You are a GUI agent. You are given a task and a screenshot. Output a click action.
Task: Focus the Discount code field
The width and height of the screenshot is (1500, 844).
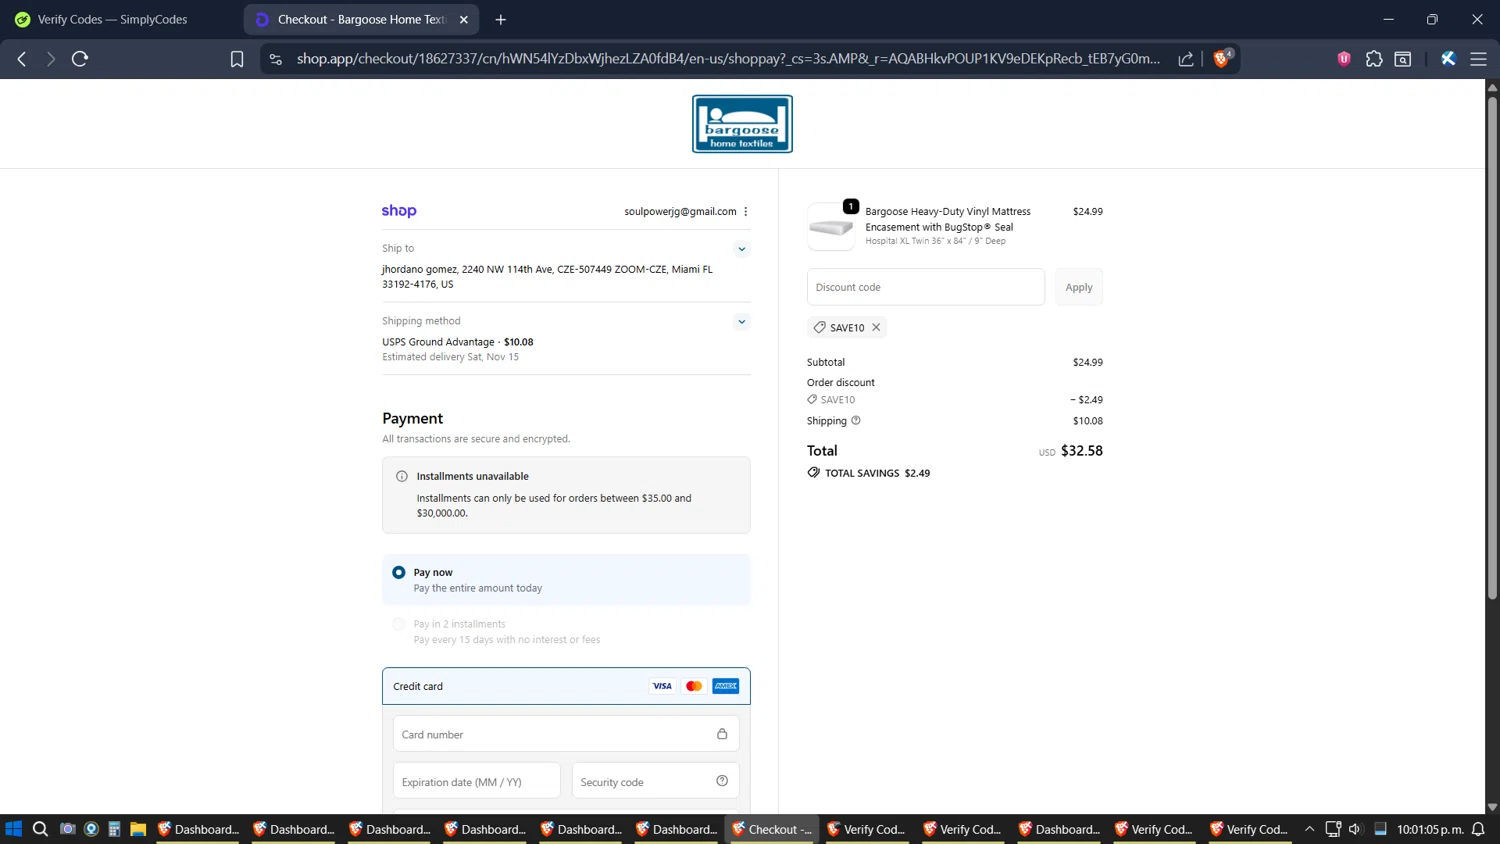pyautogui.click(x=926, y=287)
